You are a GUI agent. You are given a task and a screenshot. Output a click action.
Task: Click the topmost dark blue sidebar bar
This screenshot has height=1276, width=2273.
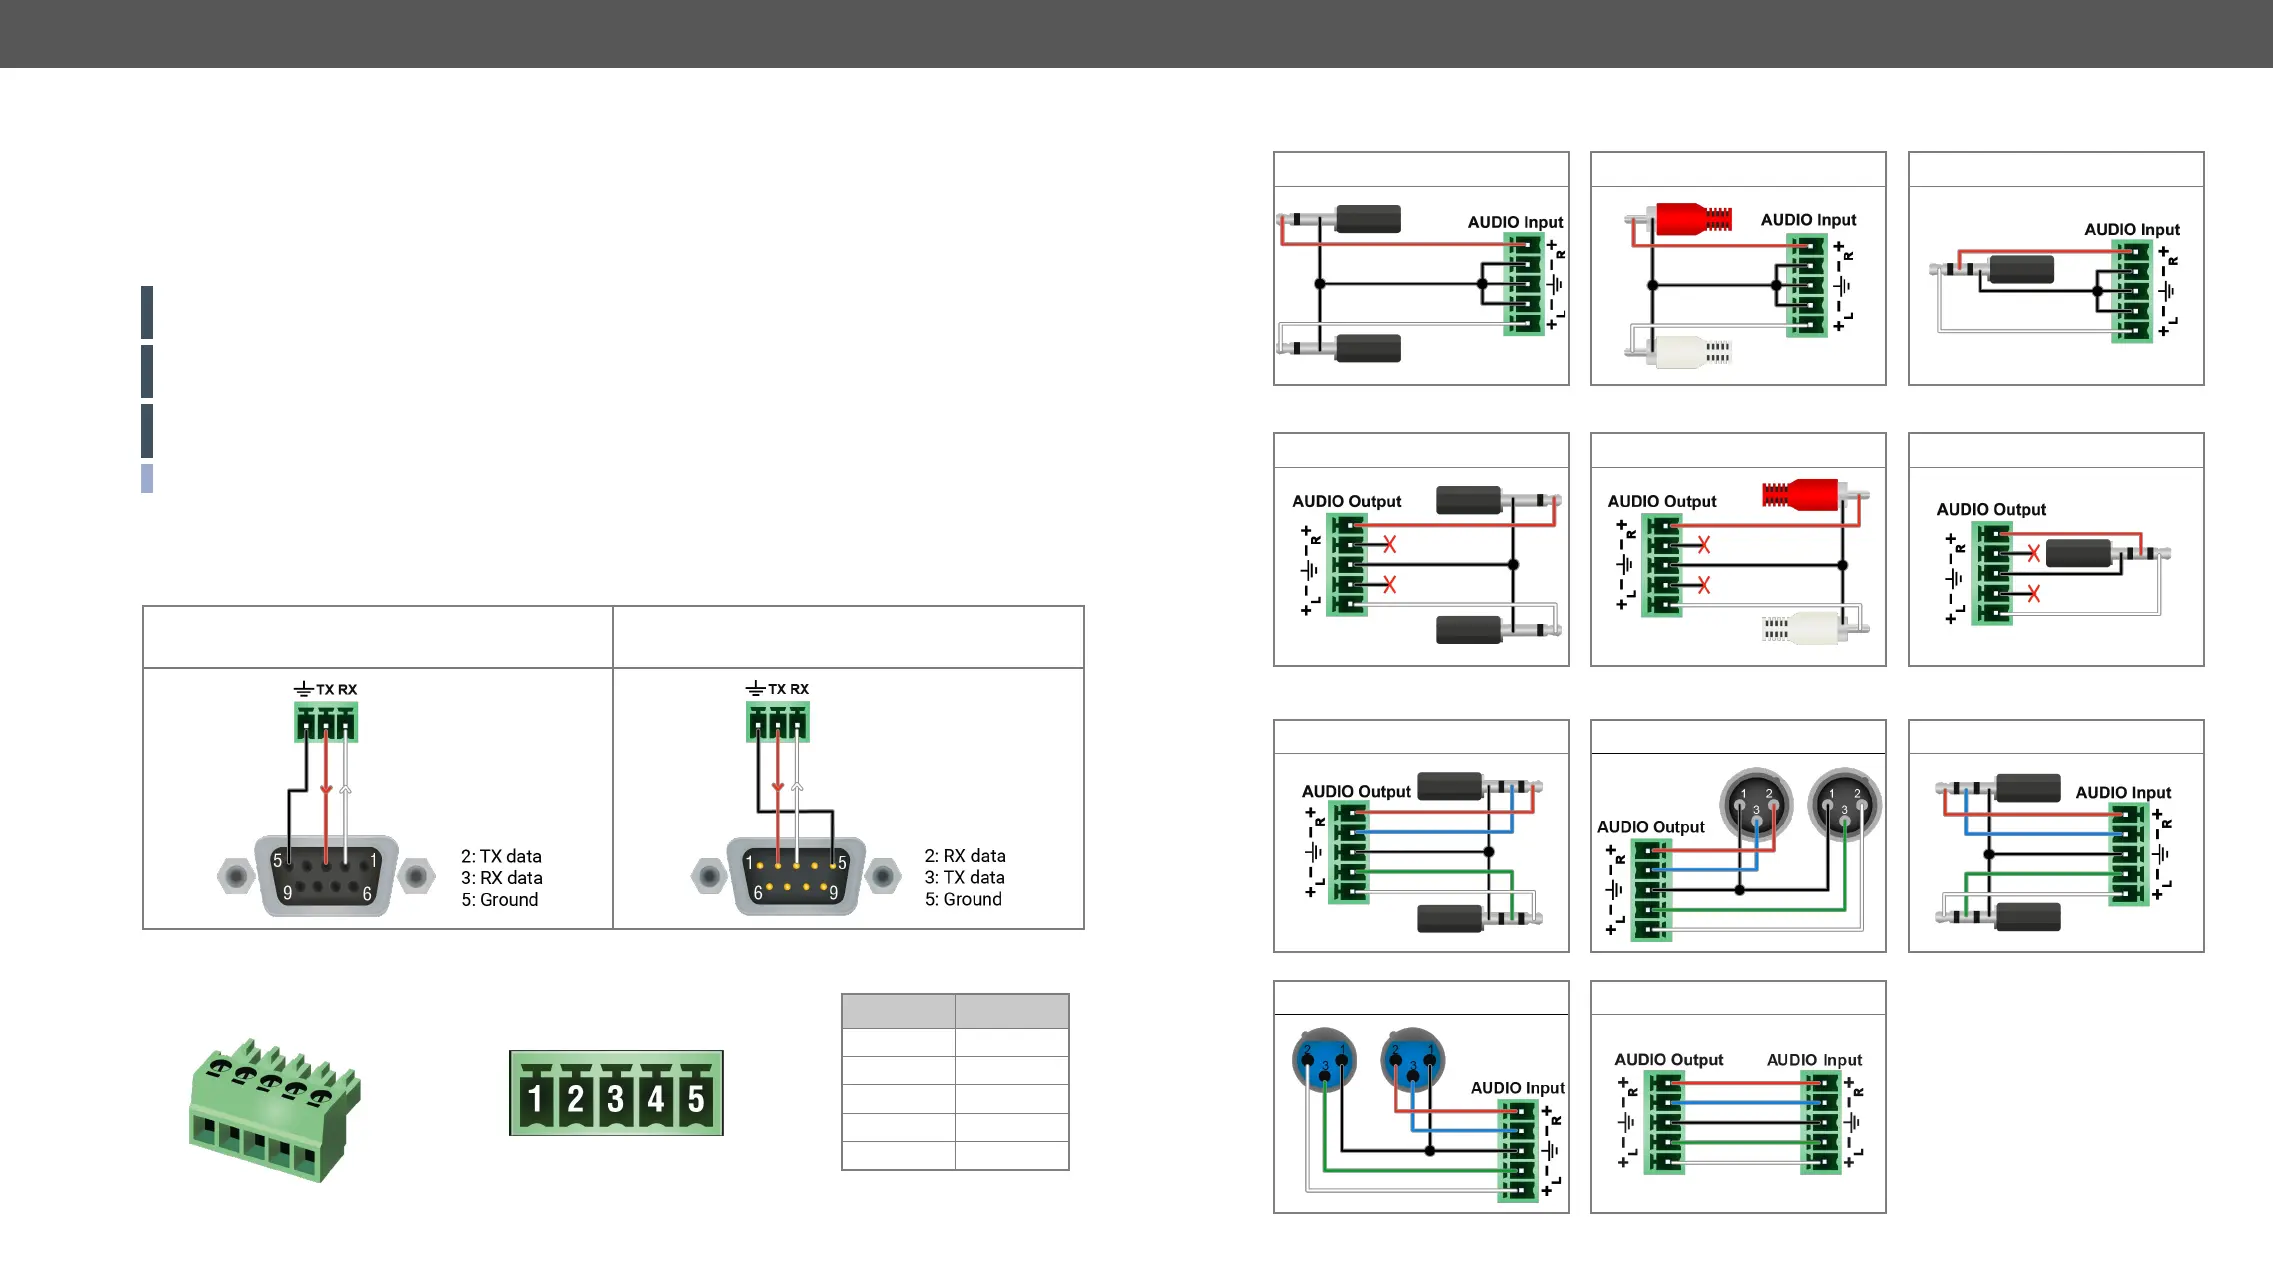(147, 312)
